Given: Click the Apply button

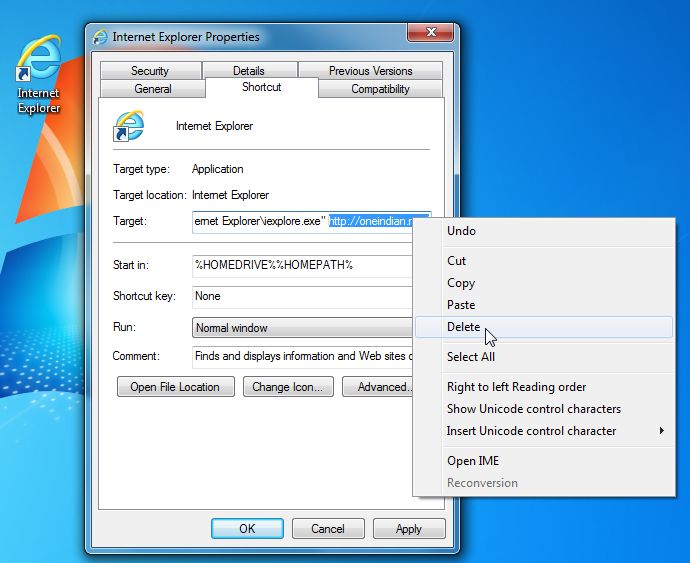Looking at the screenshot, I should [409, 529].
